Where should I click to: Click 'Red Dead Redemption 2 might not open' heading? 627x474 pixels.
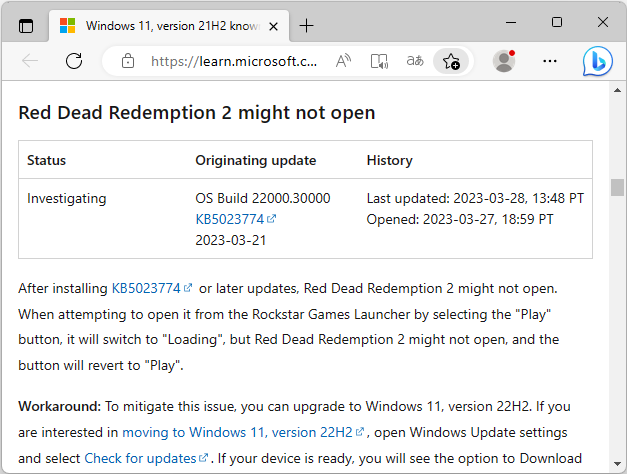point(197,112)
